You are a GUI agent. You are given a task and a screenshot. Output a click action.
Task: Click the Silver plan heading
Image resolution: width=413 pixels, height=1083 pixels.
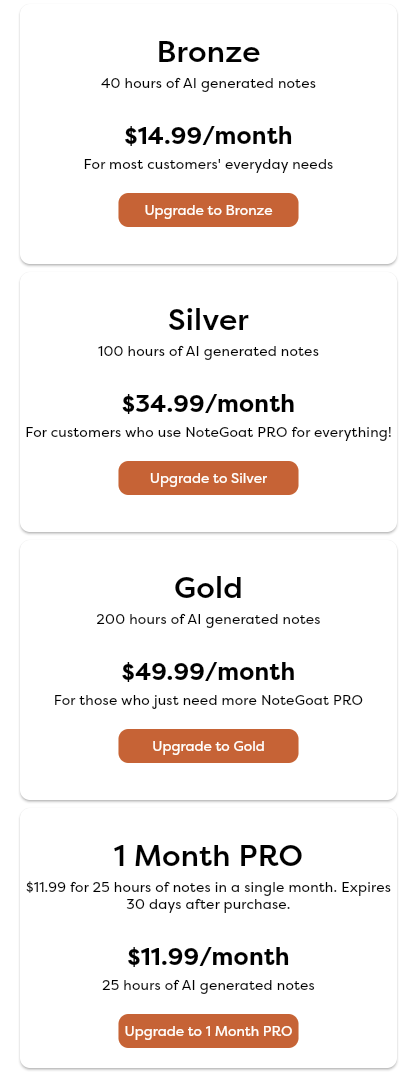click(x=209, y=320)
